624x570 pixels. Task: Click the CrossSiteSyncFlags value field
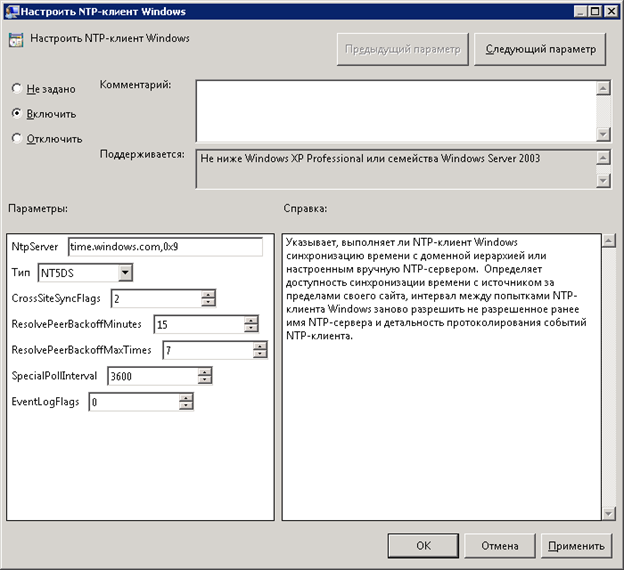coord(157,299)
